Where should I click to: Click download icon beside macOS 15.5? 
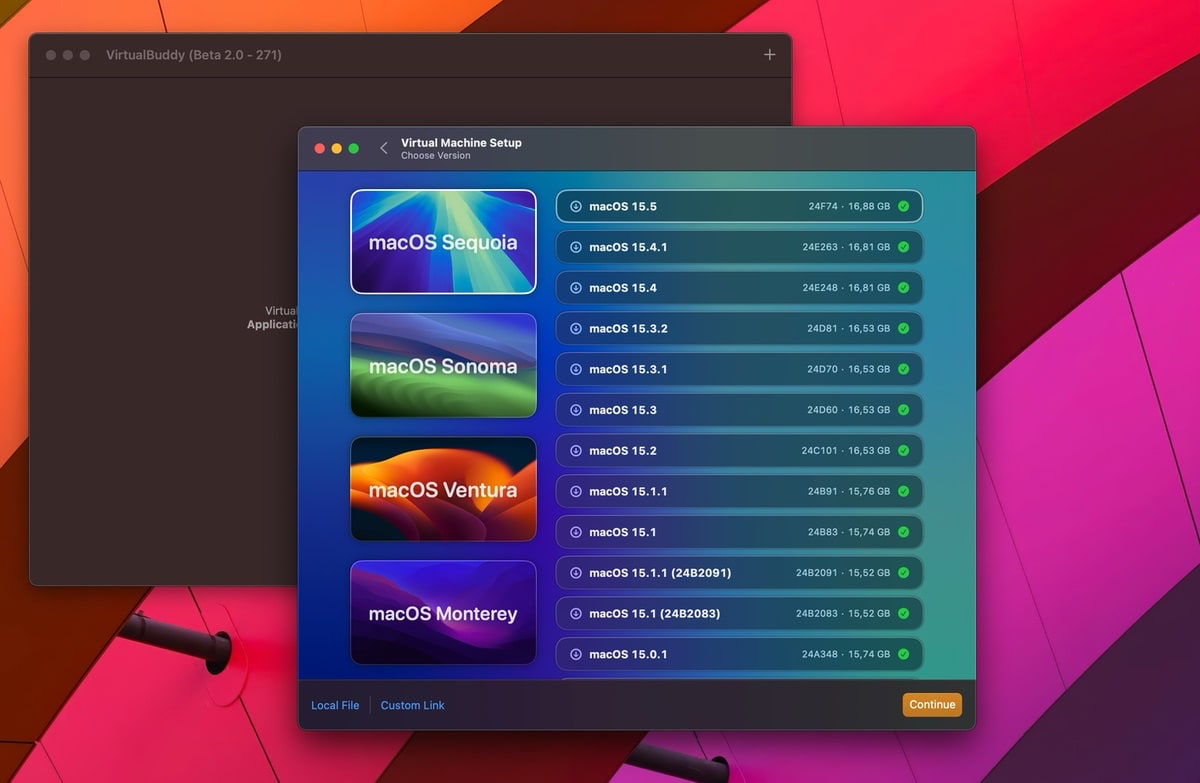(x=576, y=207)
